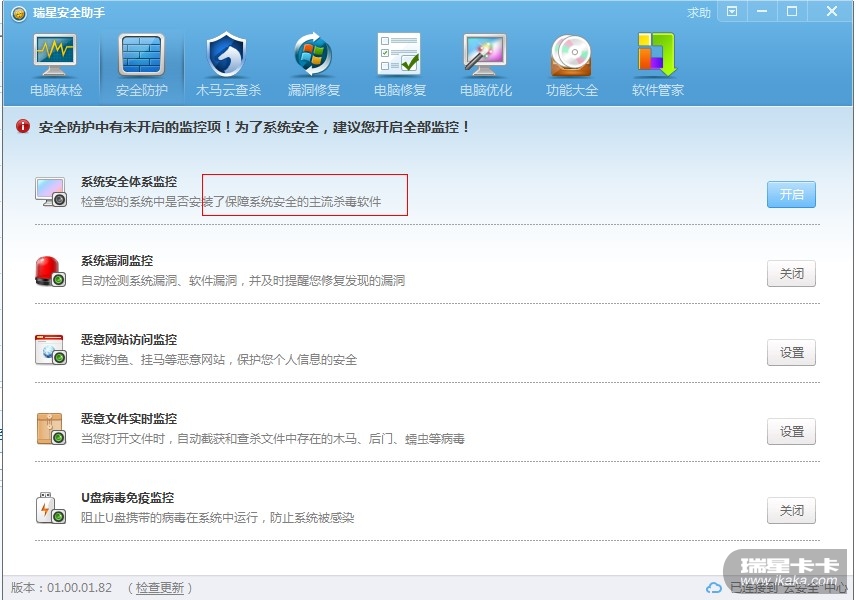Switch to the 漏洞修复 tab label
Image resolution: width=856 pixels, height=600 pixels.
pos(314,90)
